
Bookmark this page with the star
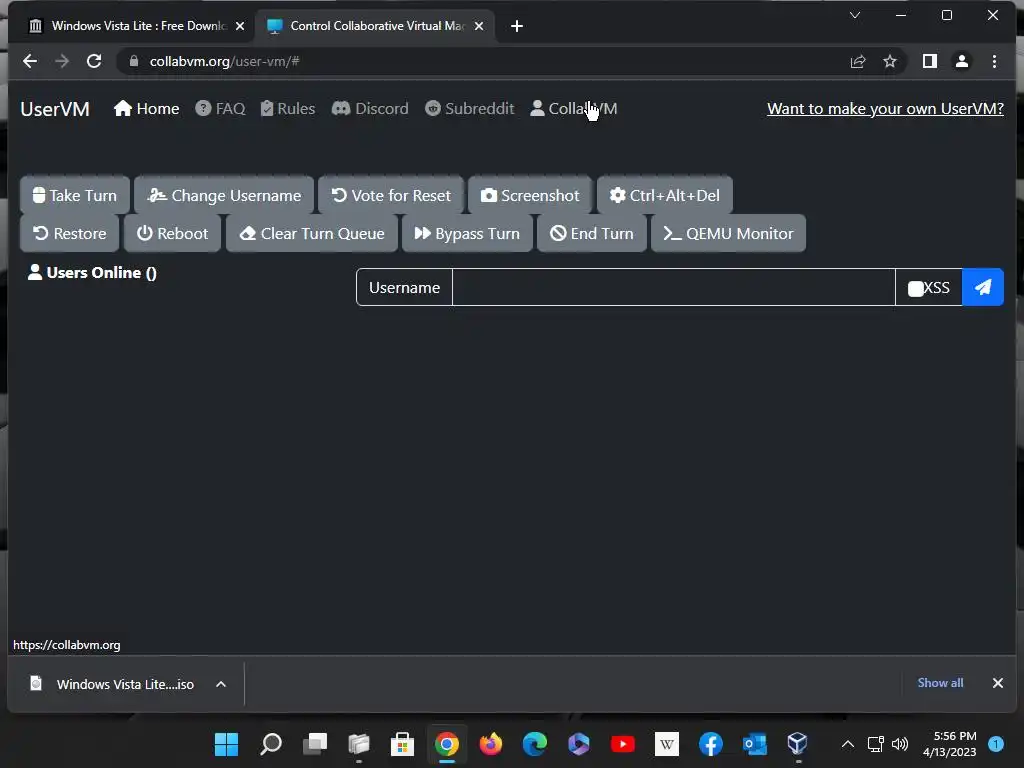coord(889,61)
